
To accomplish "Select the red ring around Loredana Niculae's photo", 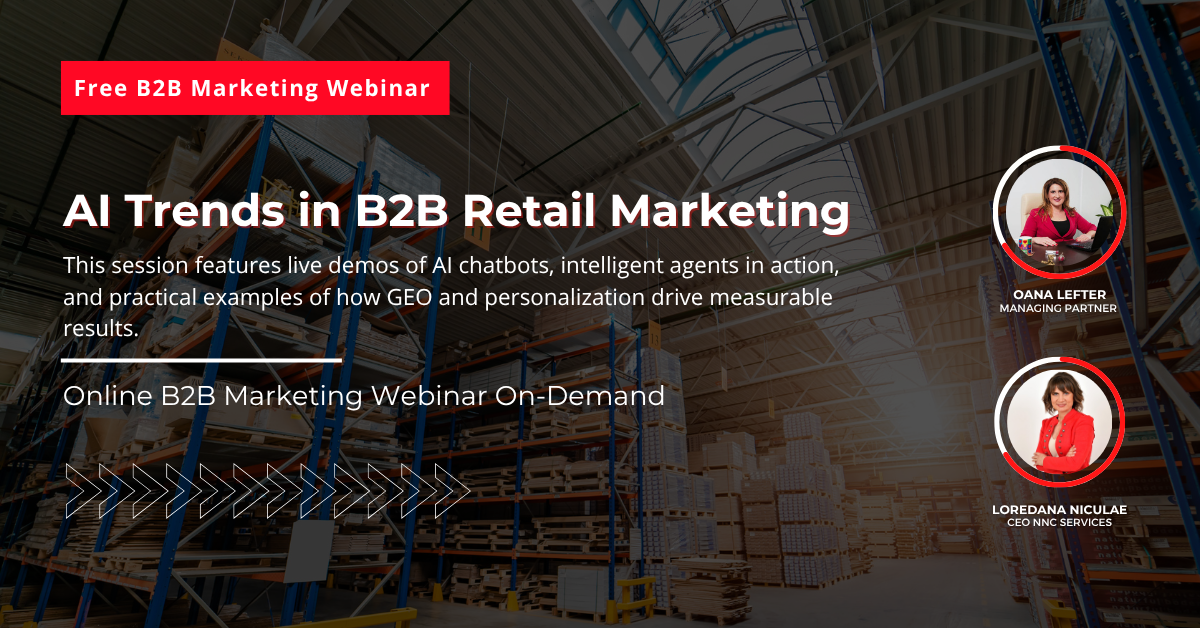I will tap(1122, 422).
